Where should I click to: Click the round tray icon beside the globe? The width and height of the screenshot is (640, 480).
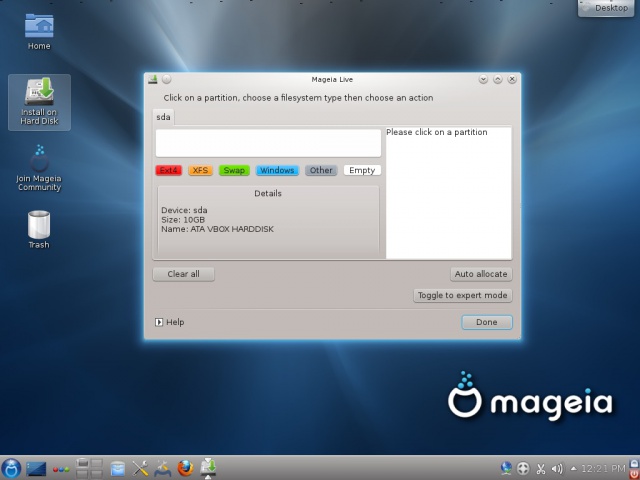click(x=523, y=469)
